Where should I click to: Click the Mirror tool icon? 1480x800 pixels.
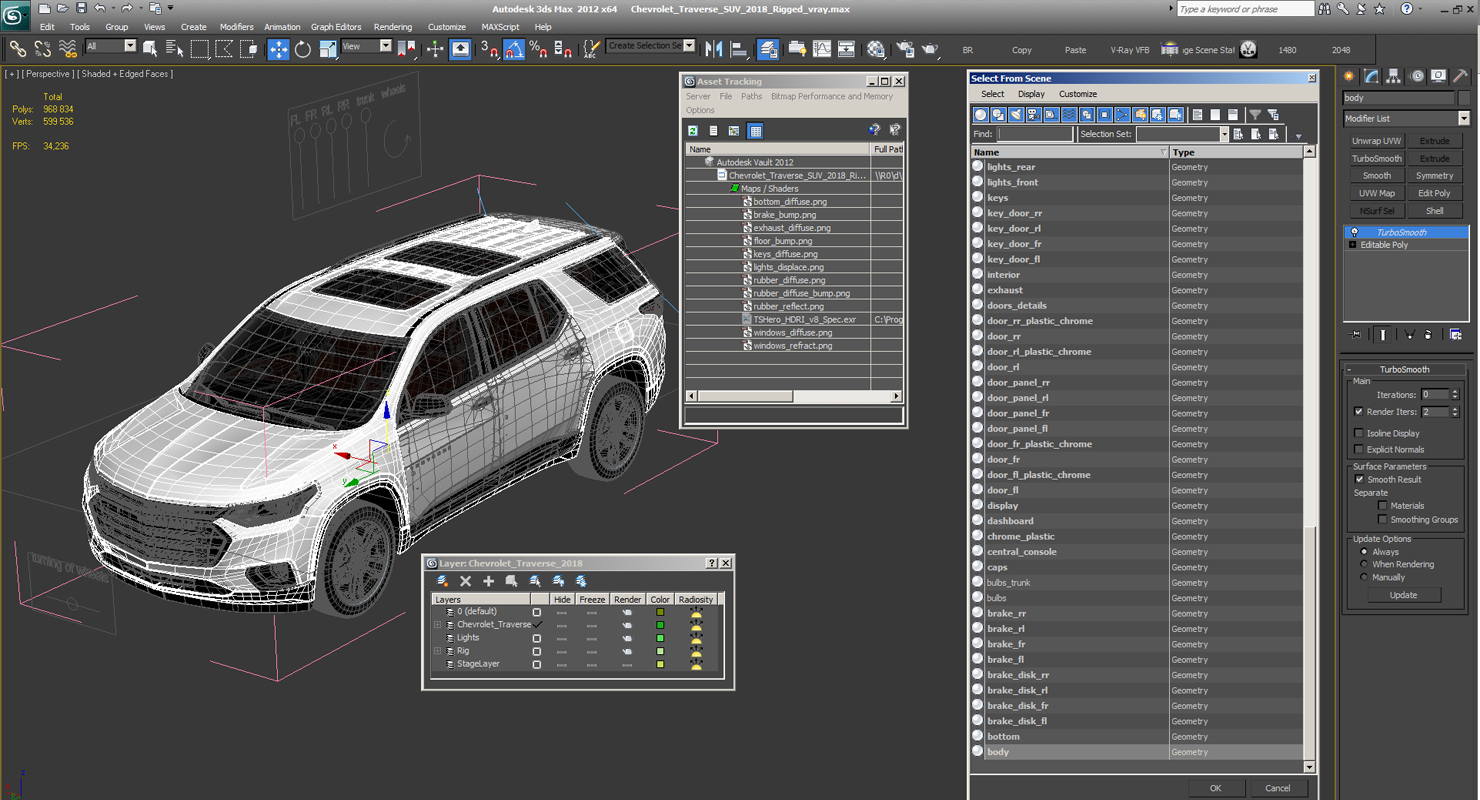(x=714, y=48)
